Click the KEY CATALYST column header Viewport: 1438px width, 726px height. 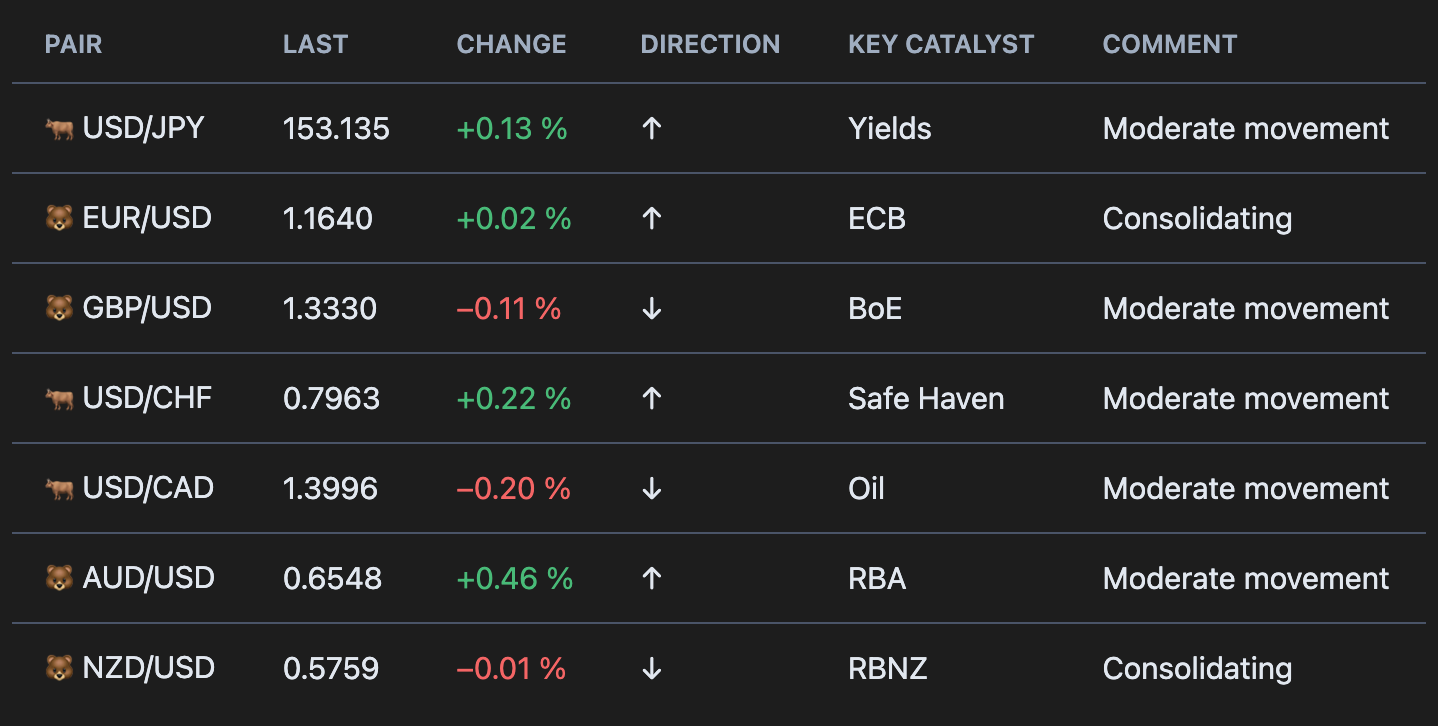click(941, 45)
